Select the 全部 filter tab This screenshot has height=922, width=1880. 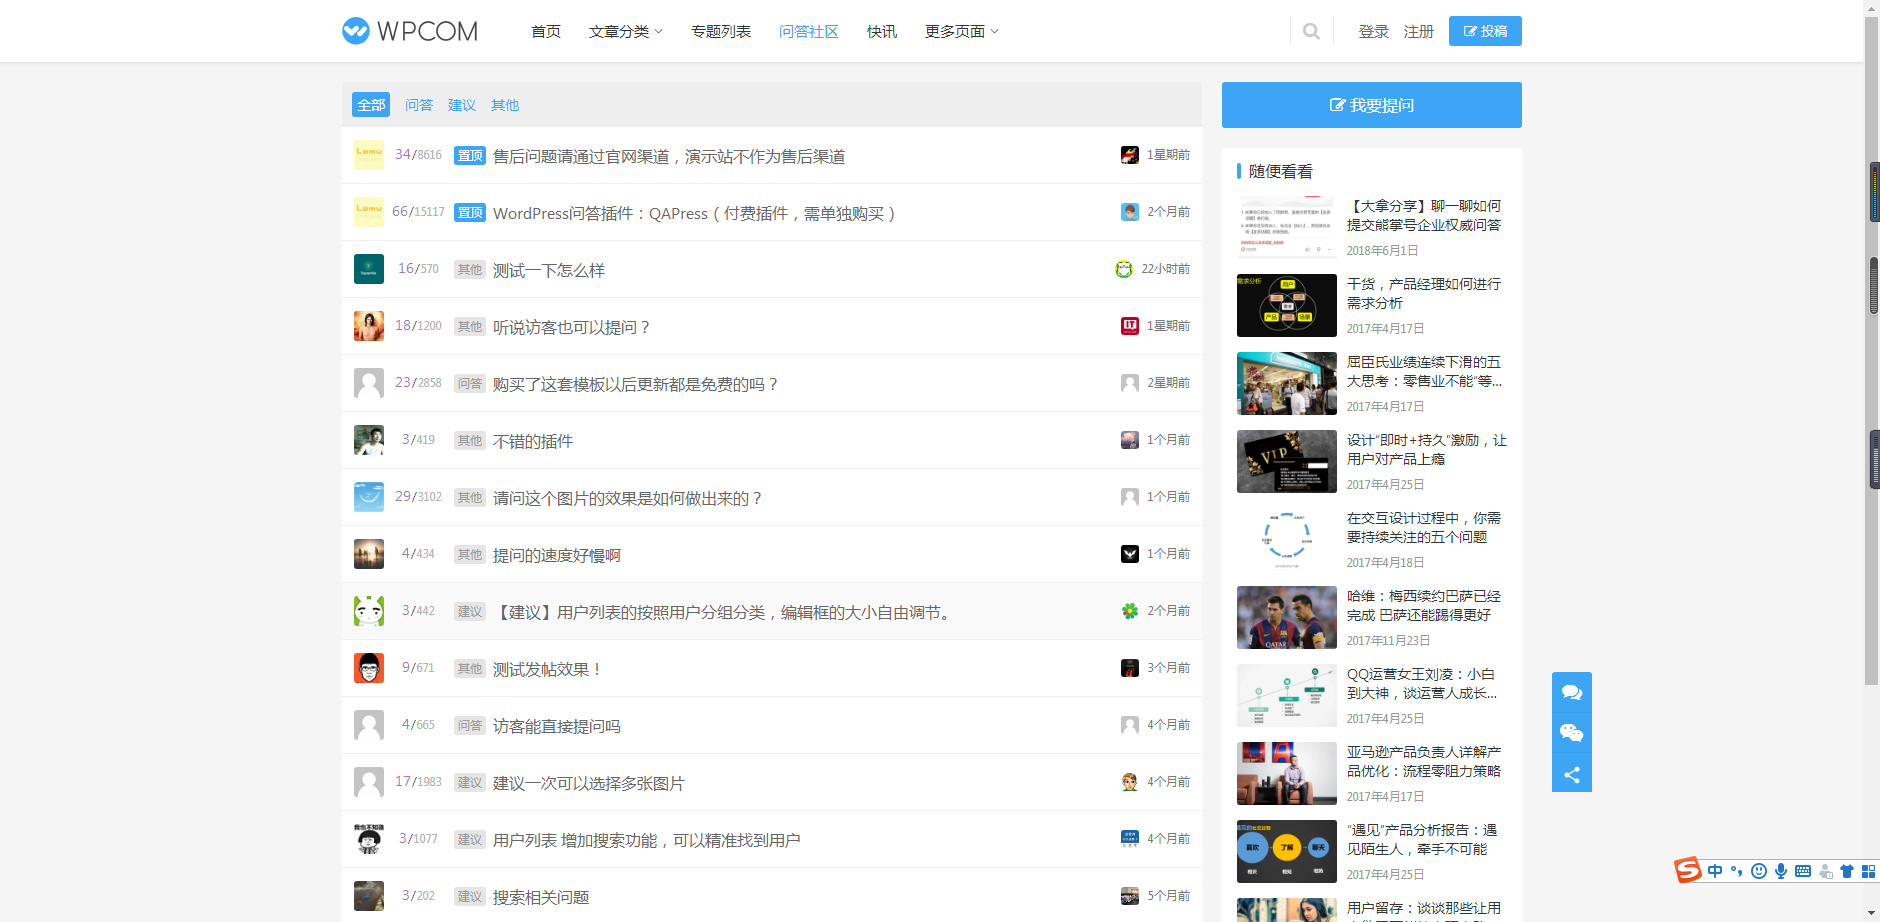coord(371,105)
